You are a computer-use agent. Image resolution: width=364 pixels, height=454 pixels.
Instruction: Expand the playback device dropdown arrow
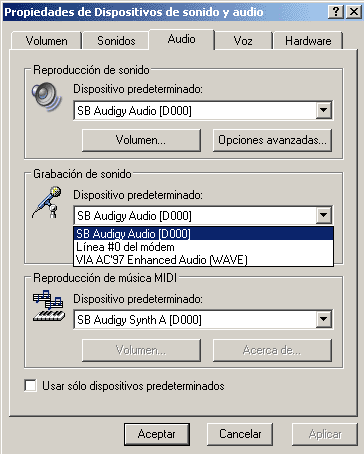pos(324,110)
